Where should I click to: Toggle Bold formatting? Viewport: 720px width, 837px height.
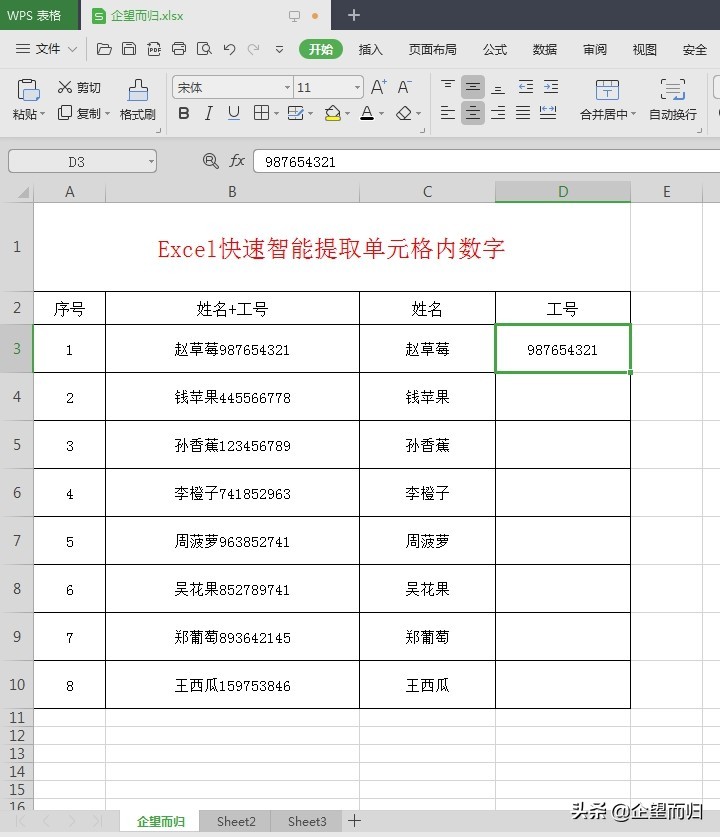pyautogui.click(x=184, y=113)
